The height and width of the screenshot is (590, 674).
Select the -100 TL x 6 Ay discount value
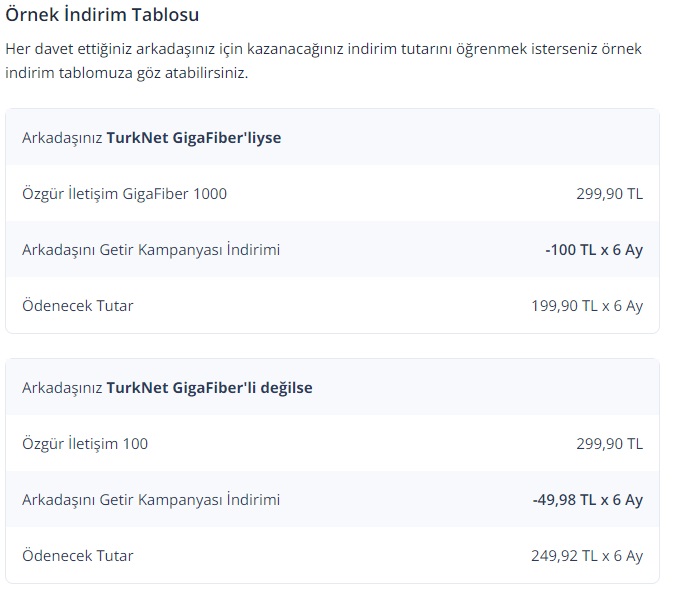(594, 250)
